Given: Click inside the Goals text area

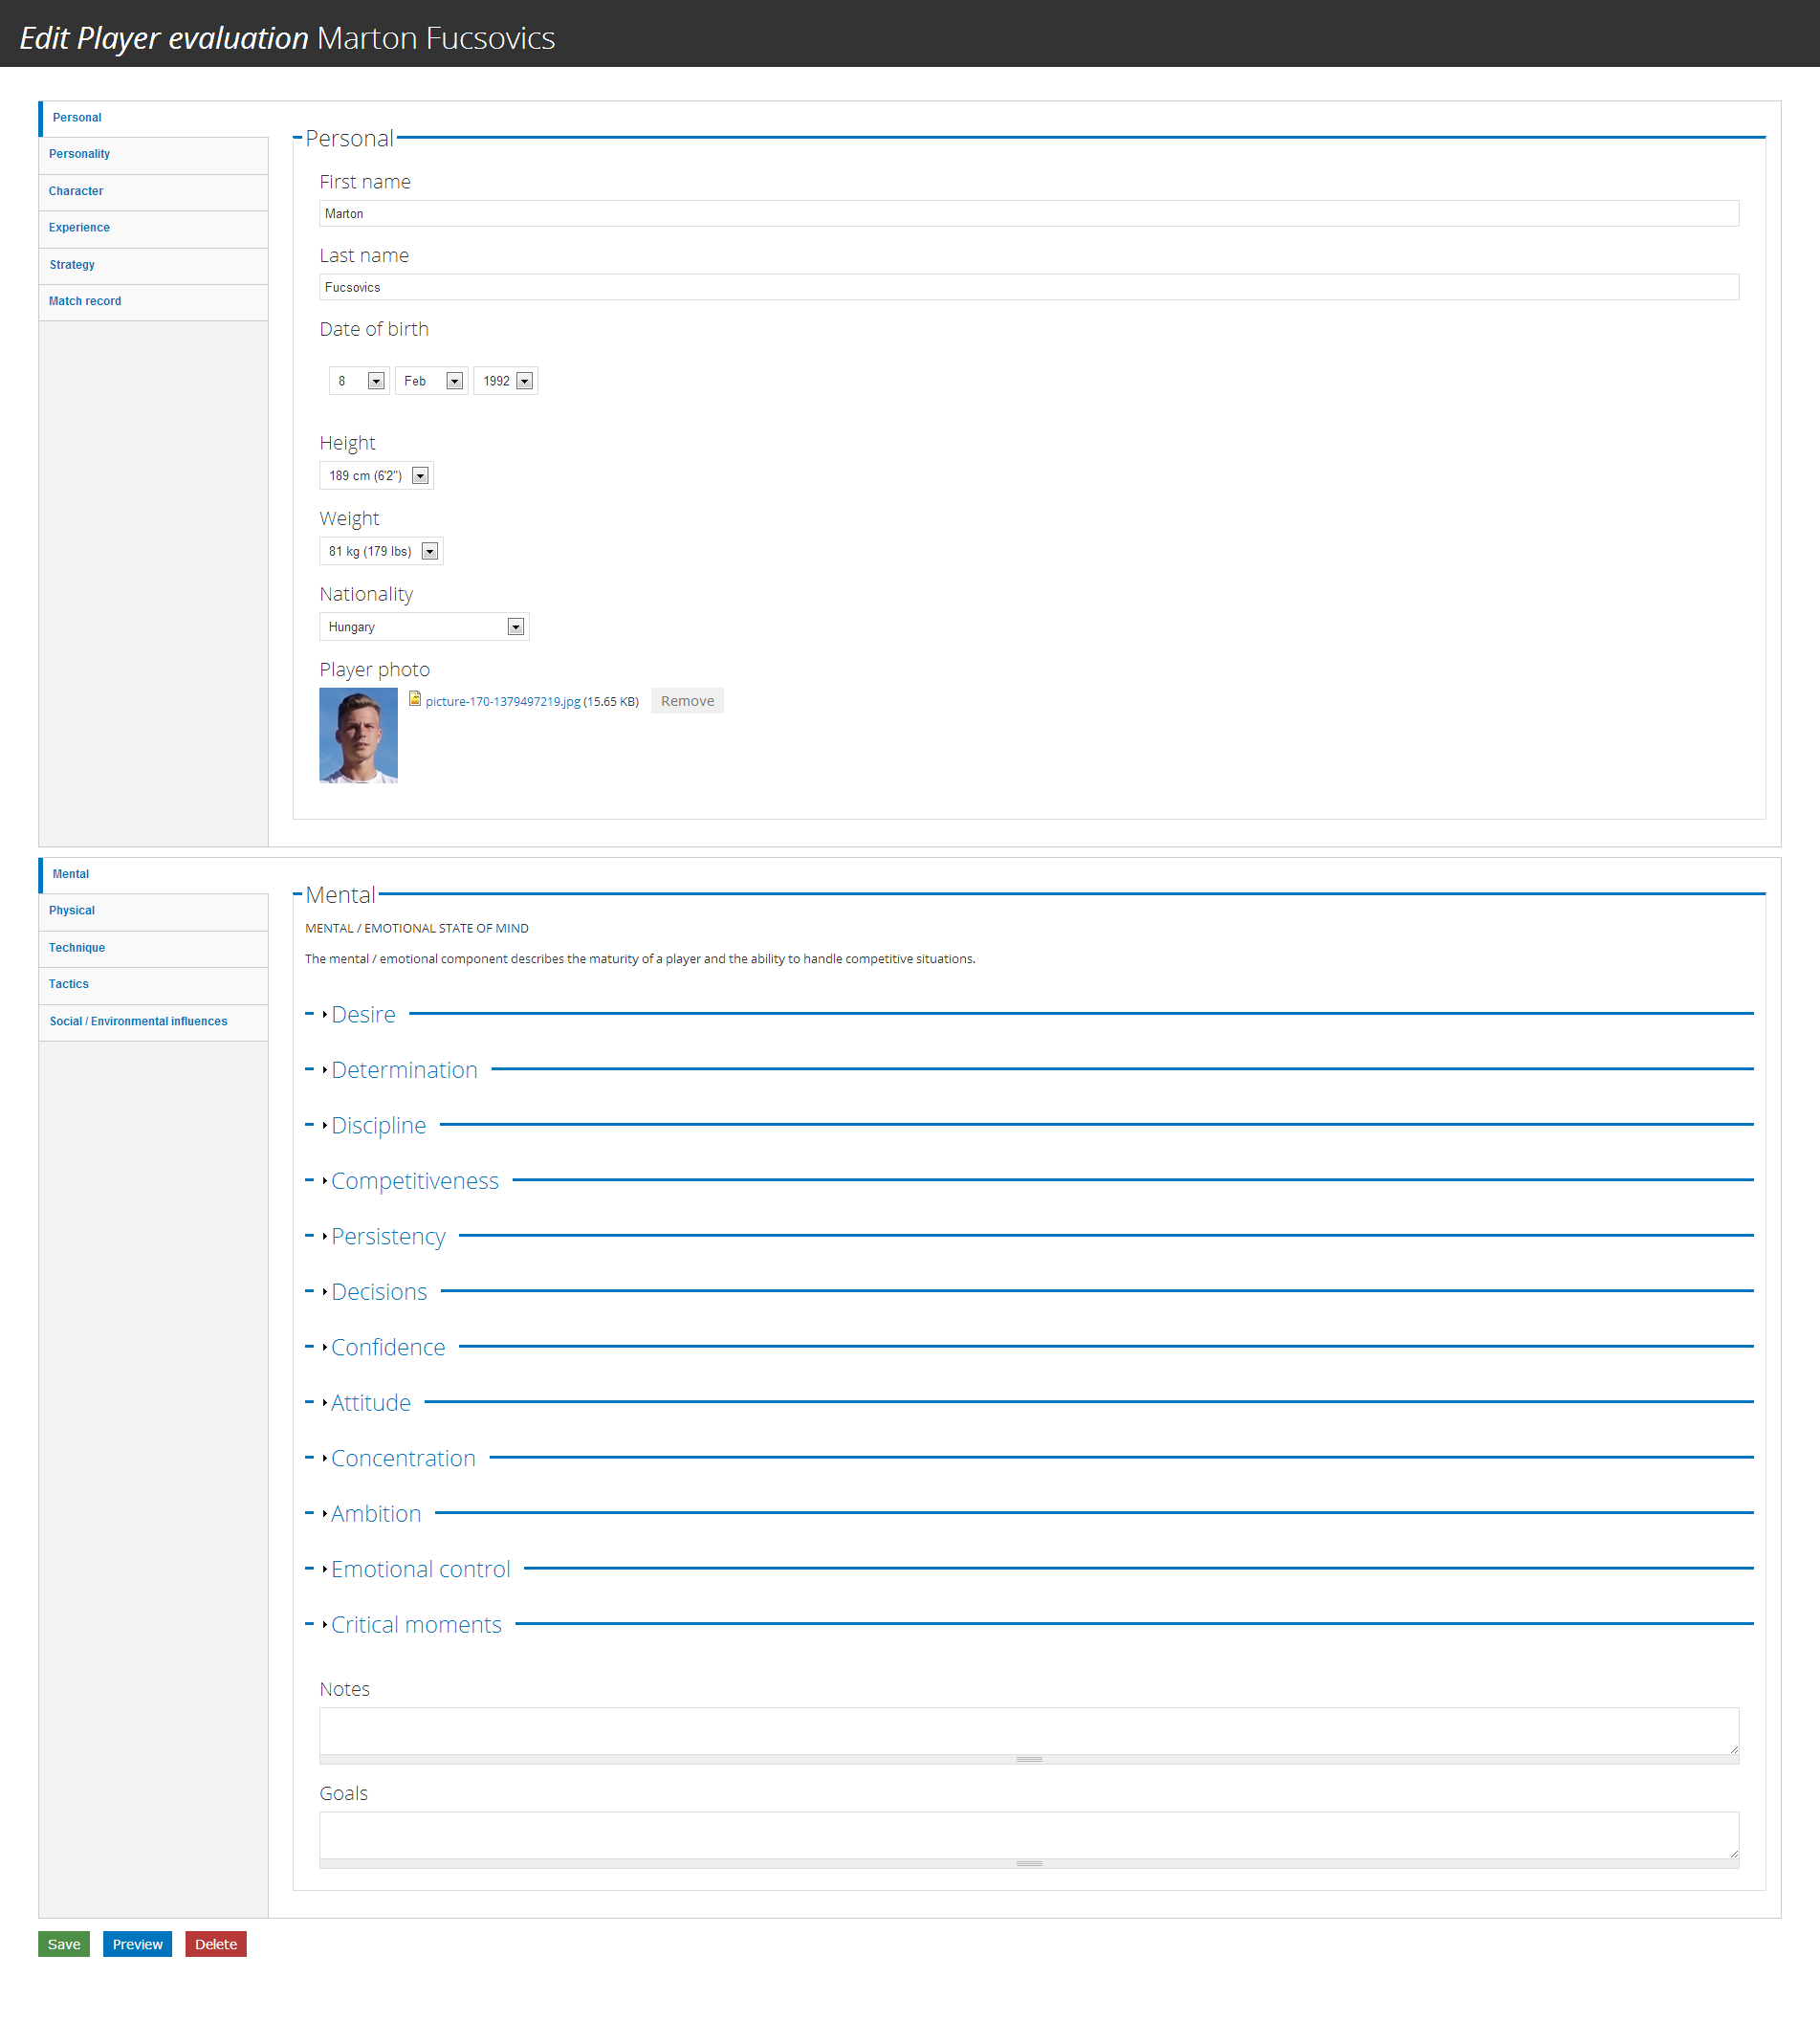Looking at the screenshot, I should 1028,1836.
